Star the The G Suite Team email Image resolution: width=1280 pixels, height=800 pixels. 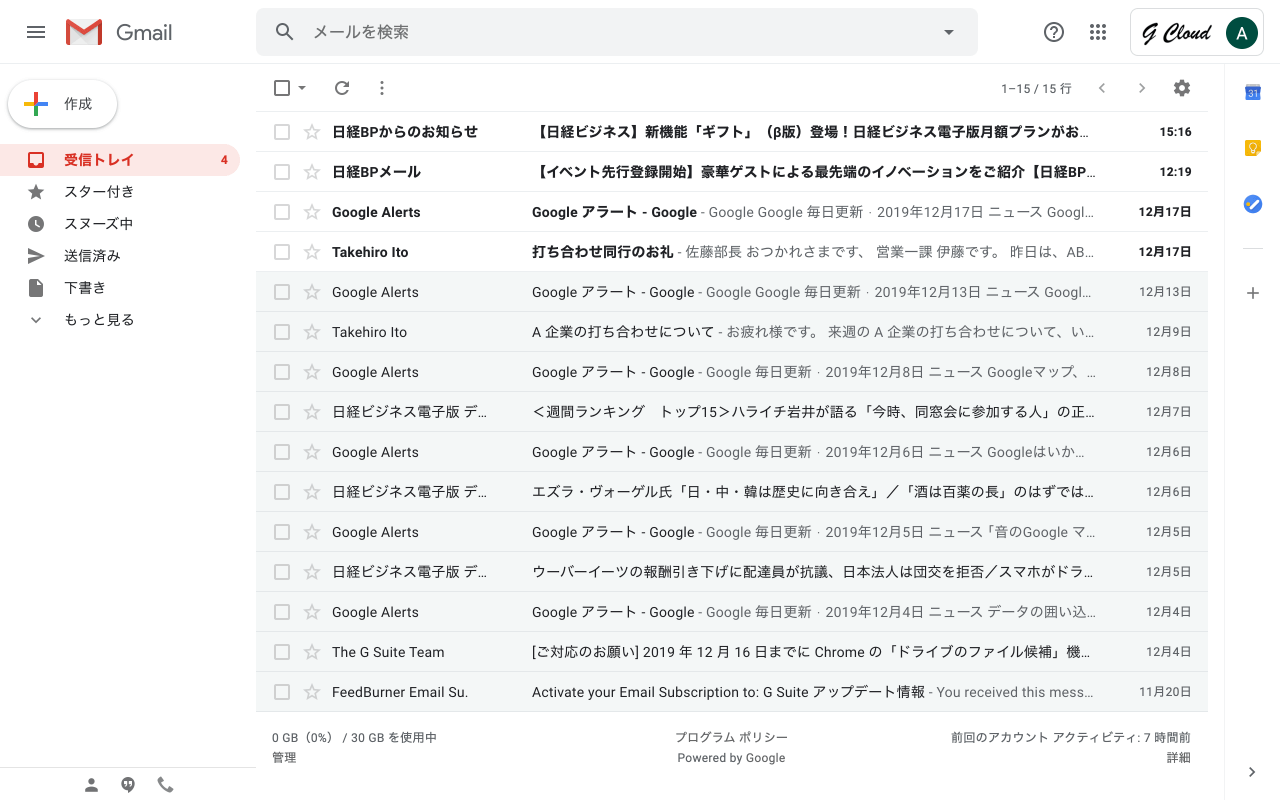click(x=312, y=652)
